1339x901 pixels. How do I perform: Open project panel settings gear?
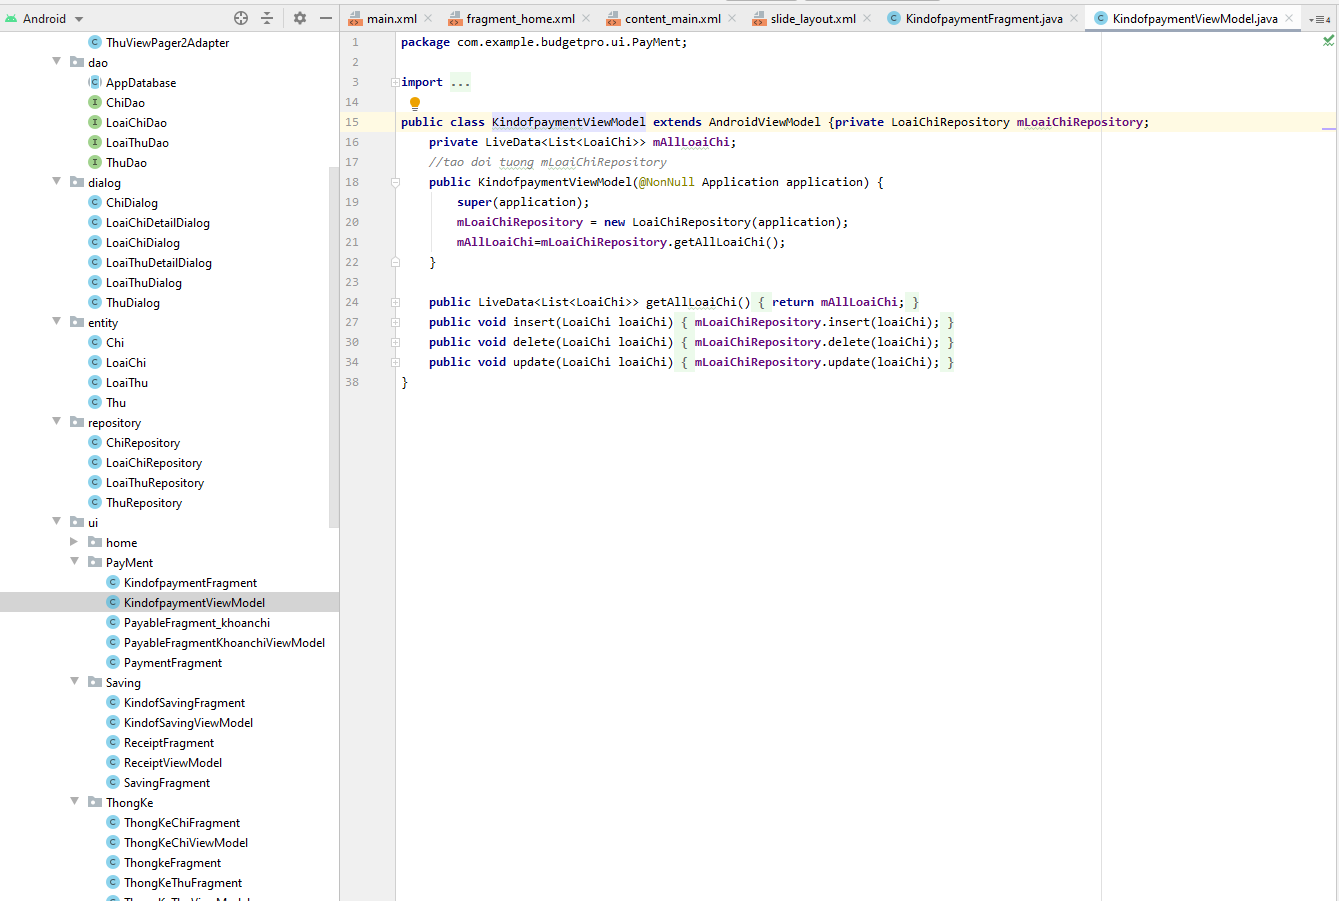pyautogui.click(x=300, y=18)
